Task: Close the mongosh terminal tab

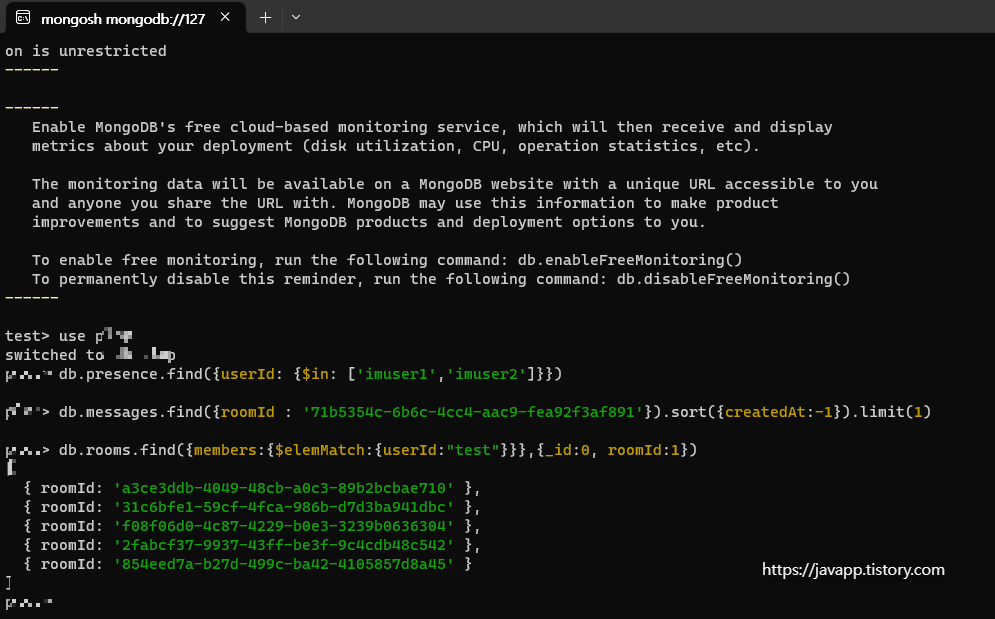Action: (225, 17)
